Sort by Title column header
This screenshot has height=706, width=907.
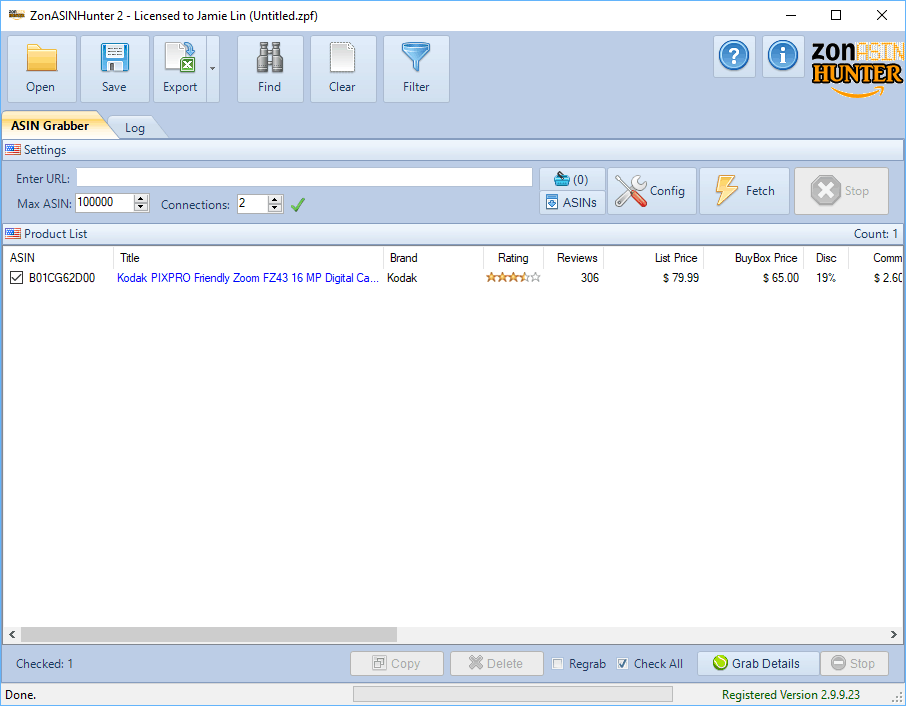pos(248,258)
